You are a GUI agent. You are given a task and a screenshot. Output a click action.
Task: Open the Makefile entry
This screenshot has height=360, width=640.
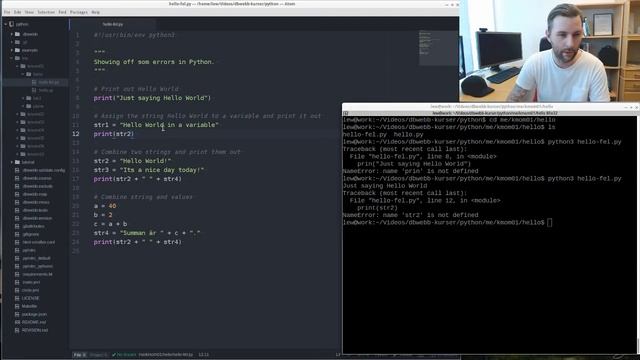(x=29, y=306)
